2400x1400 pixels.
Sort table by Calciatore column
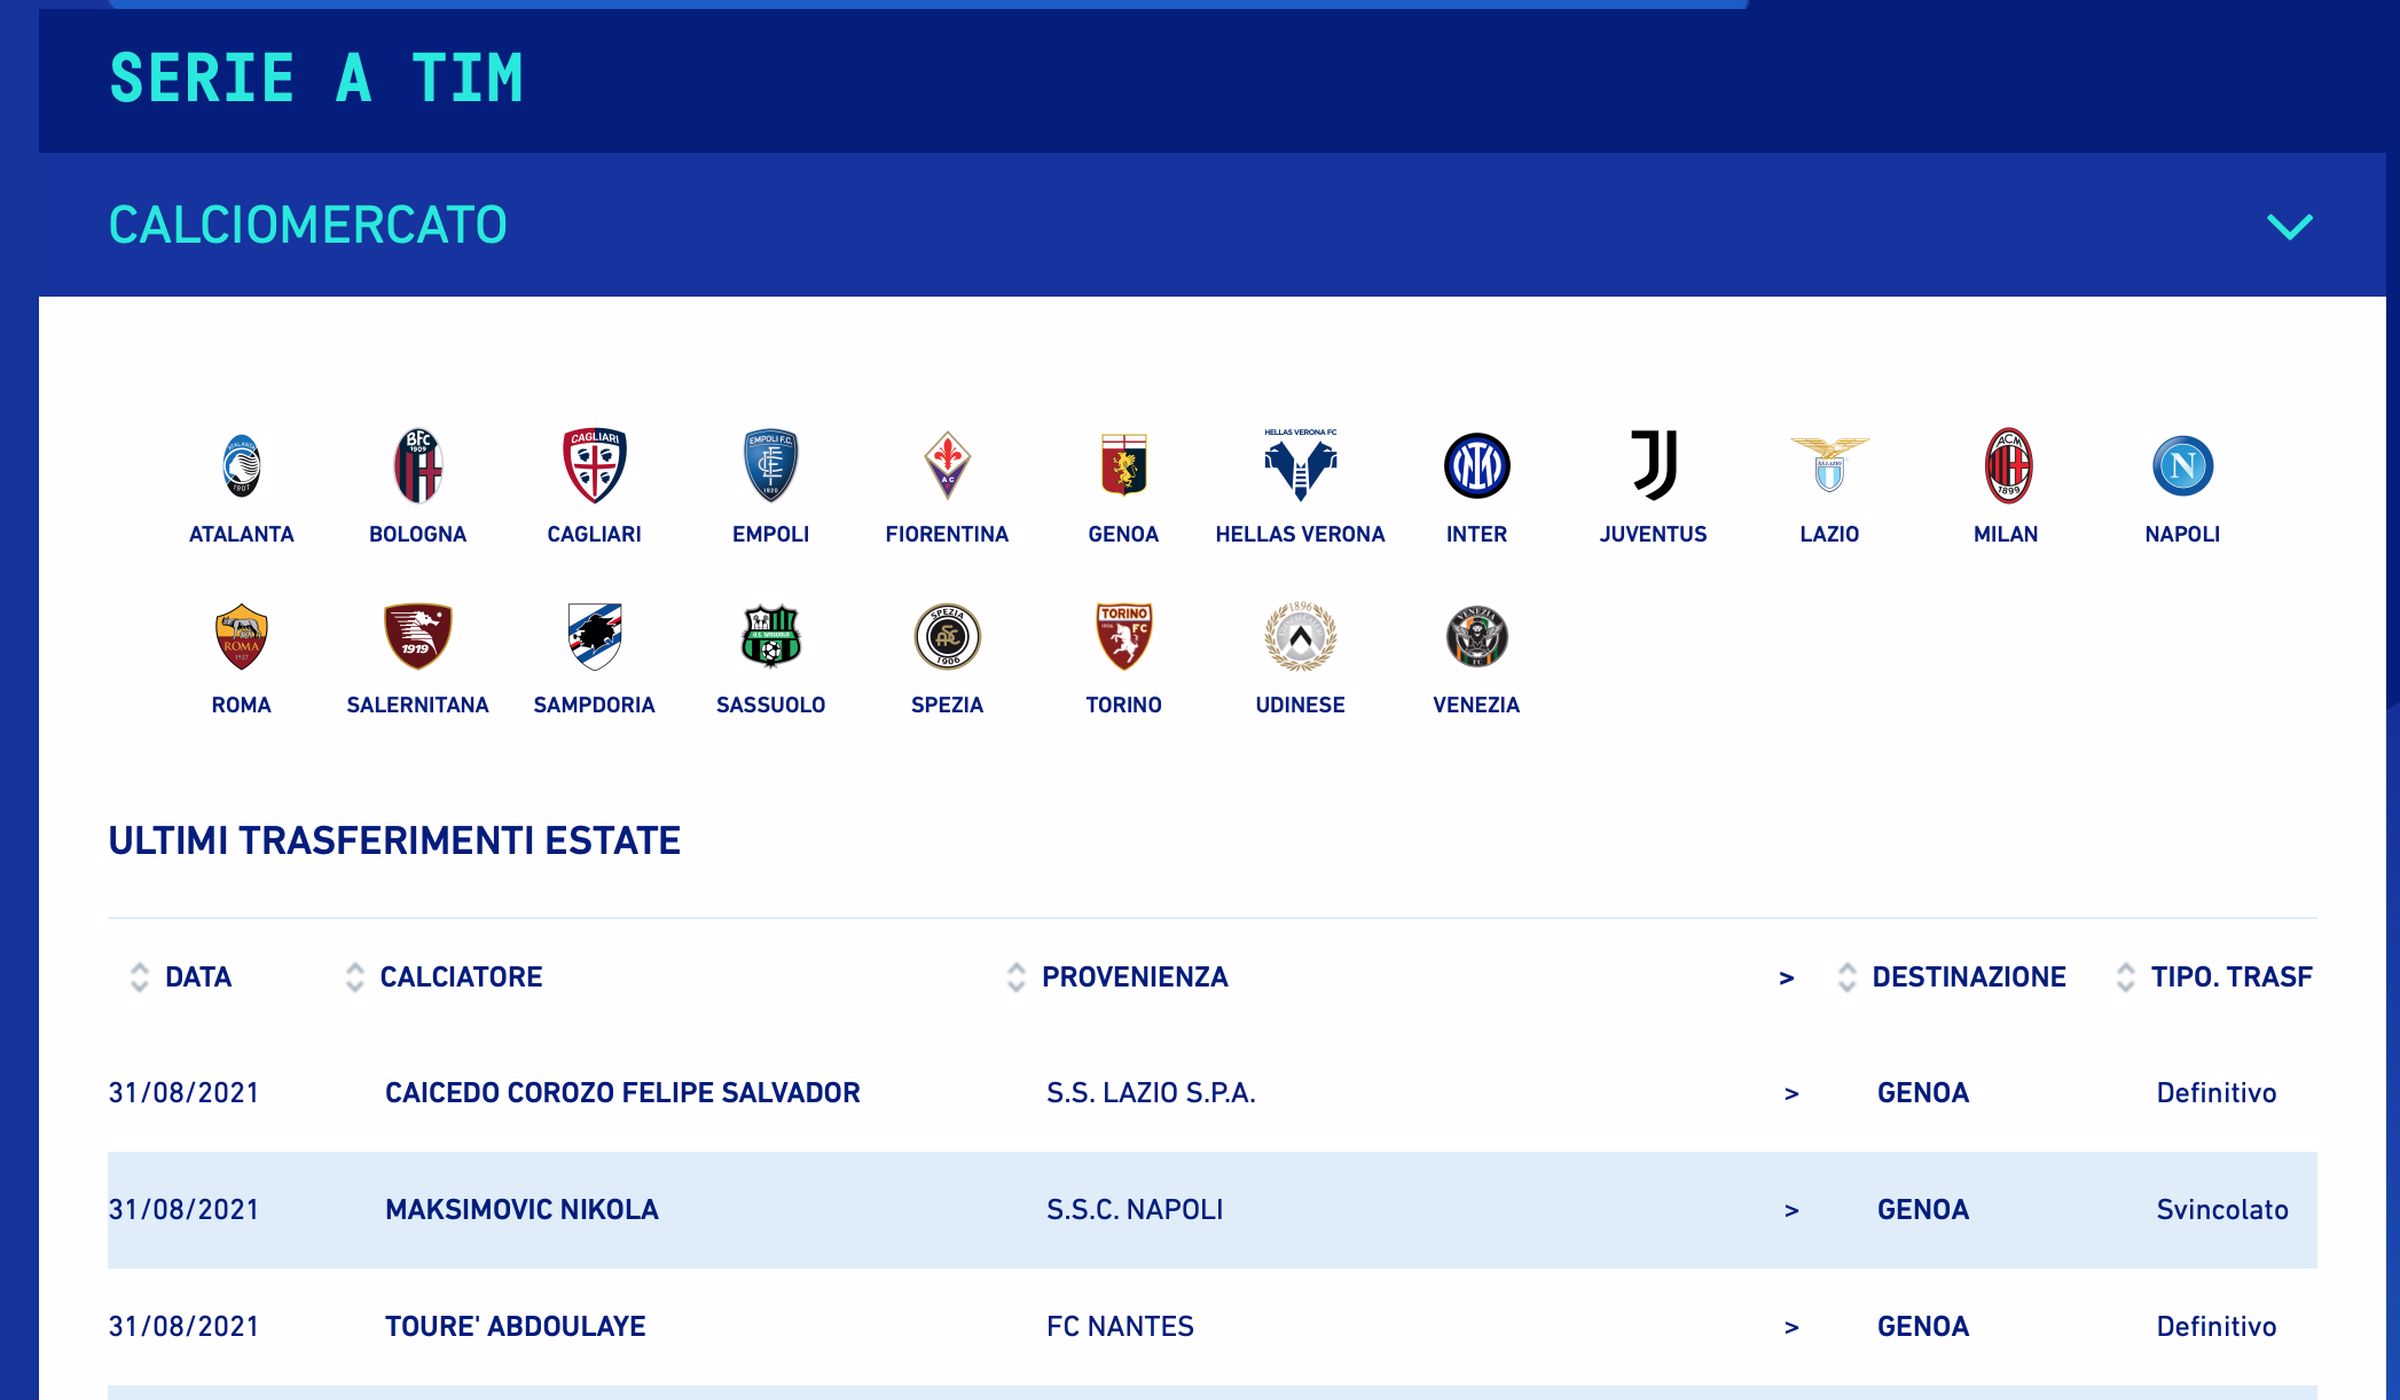click(x=355, y=977)
